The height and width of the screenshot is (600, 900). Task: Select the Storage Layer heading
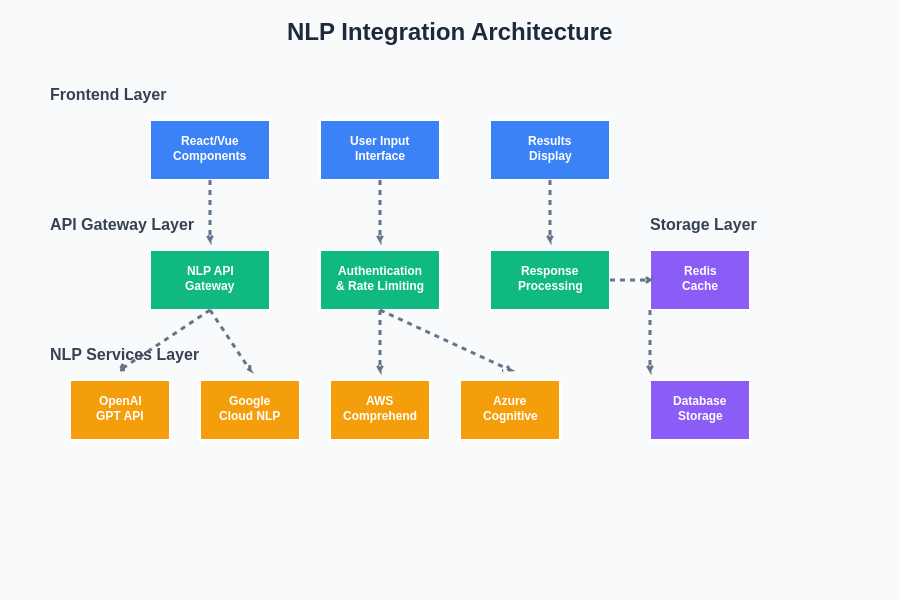[703, 225]
